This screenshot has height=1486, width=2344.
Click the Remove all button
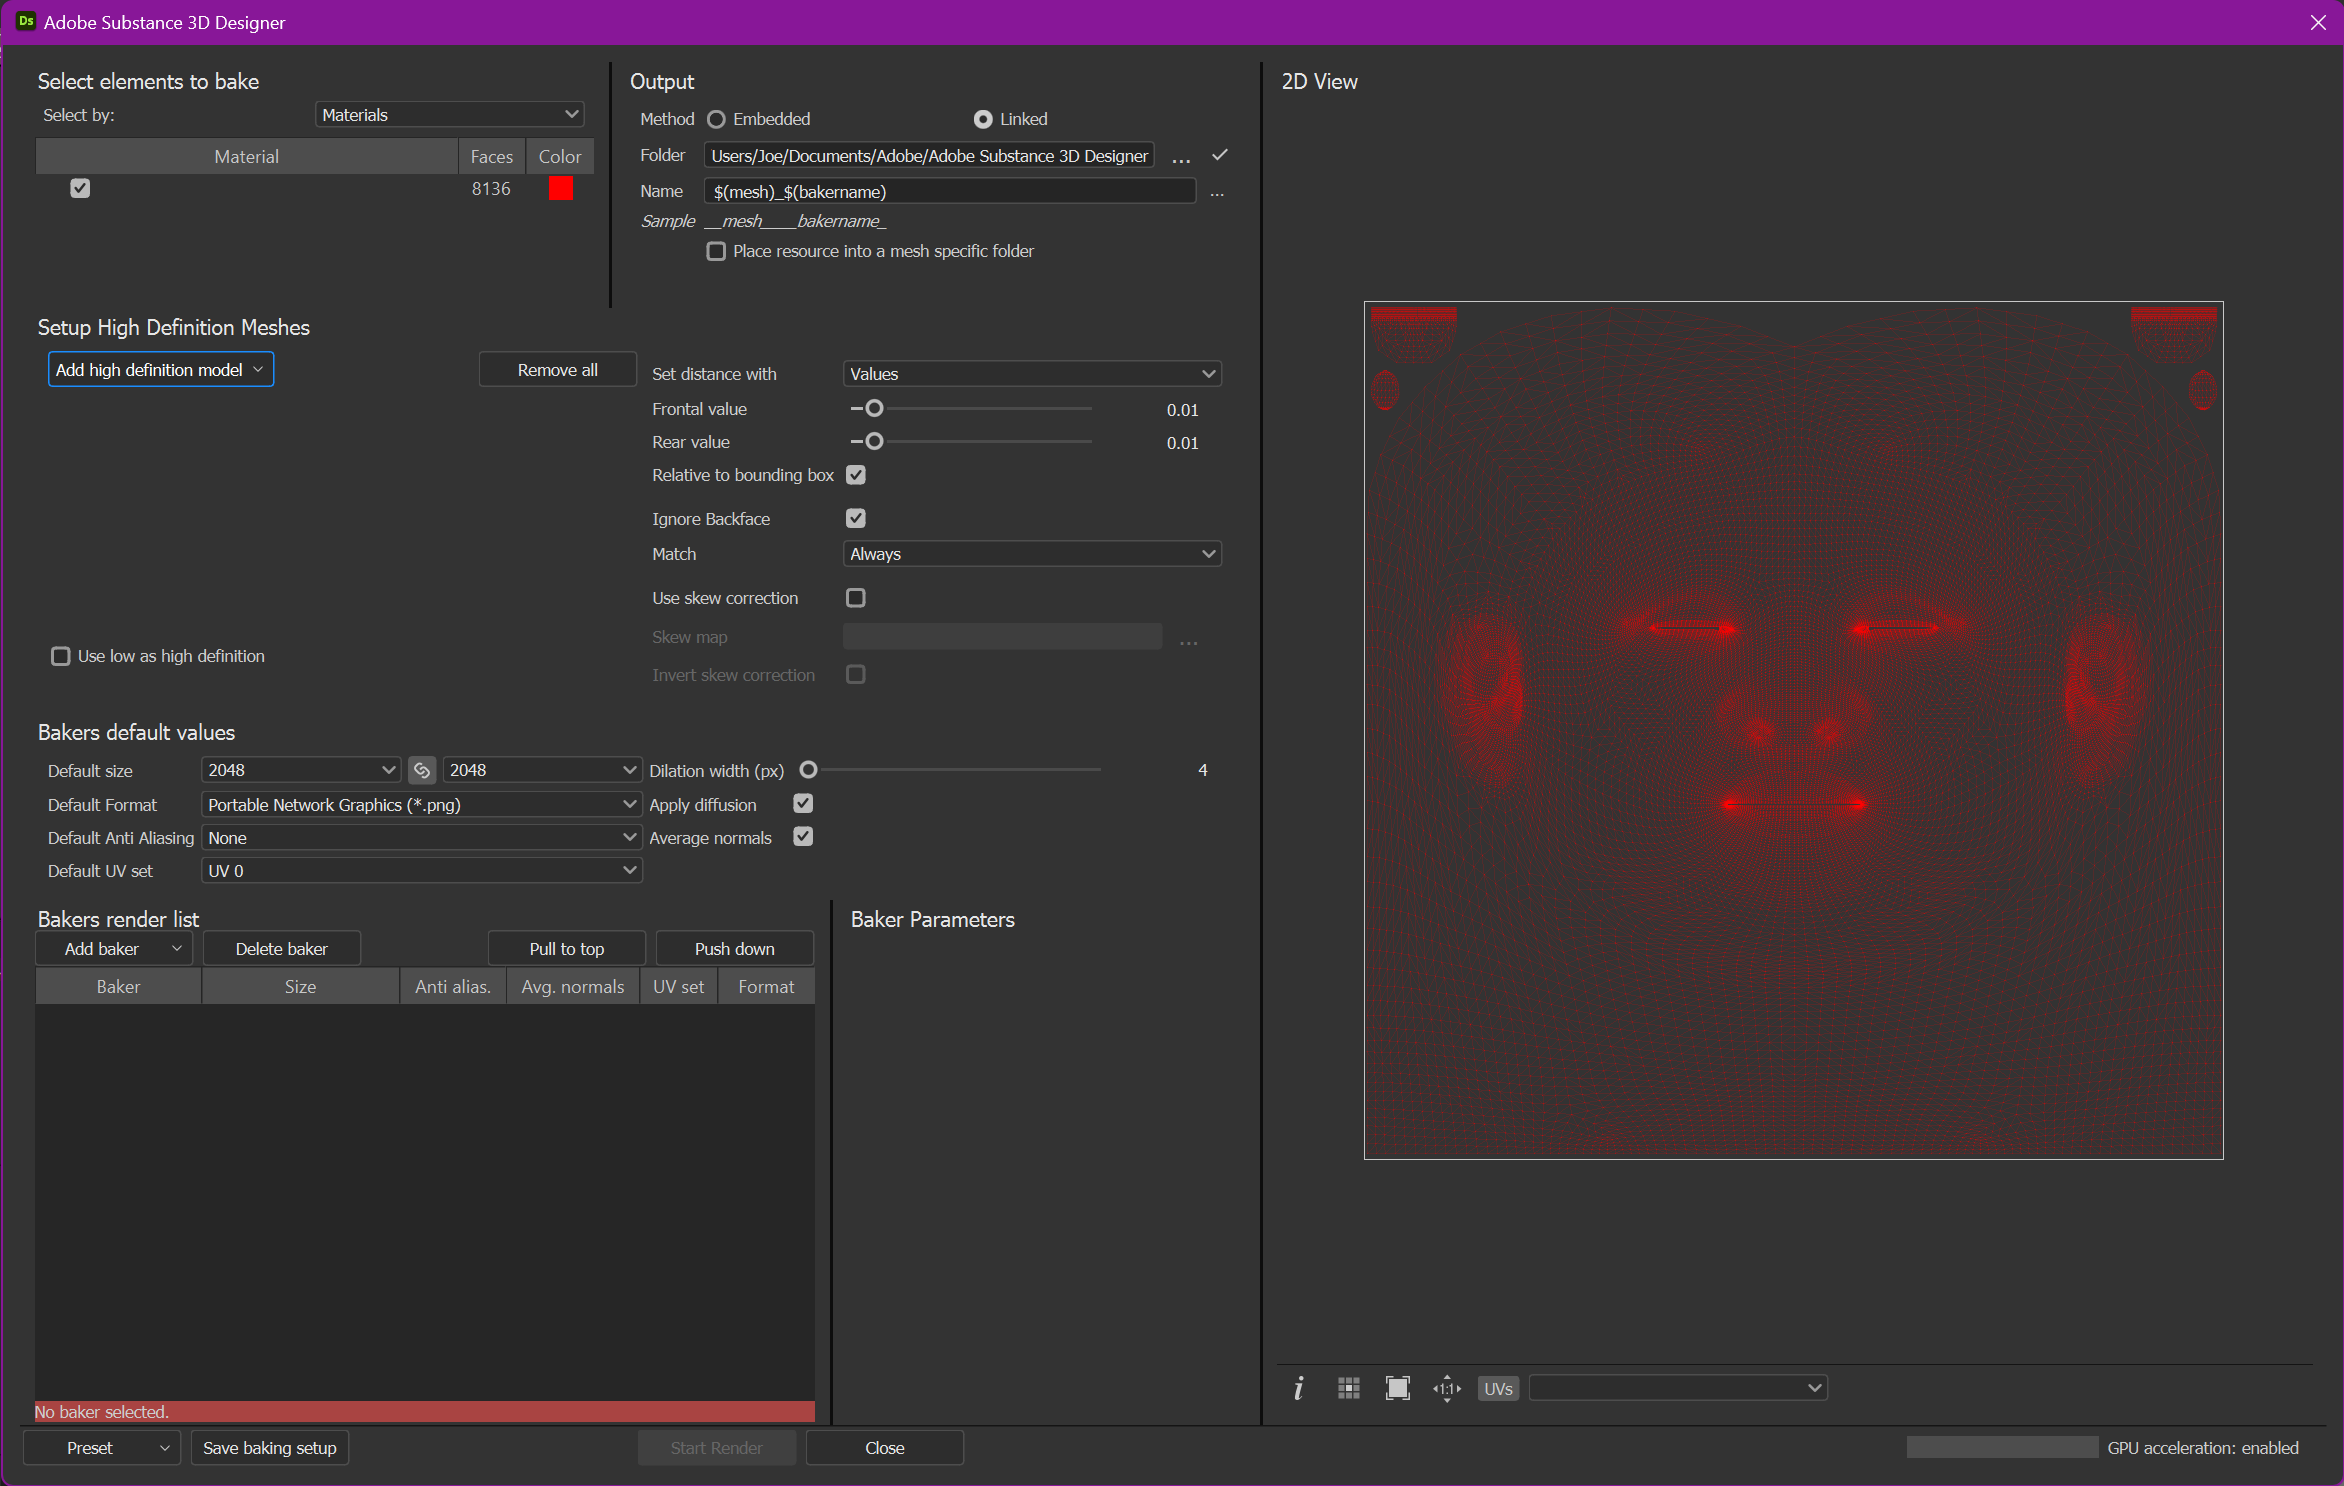(557, 370)
